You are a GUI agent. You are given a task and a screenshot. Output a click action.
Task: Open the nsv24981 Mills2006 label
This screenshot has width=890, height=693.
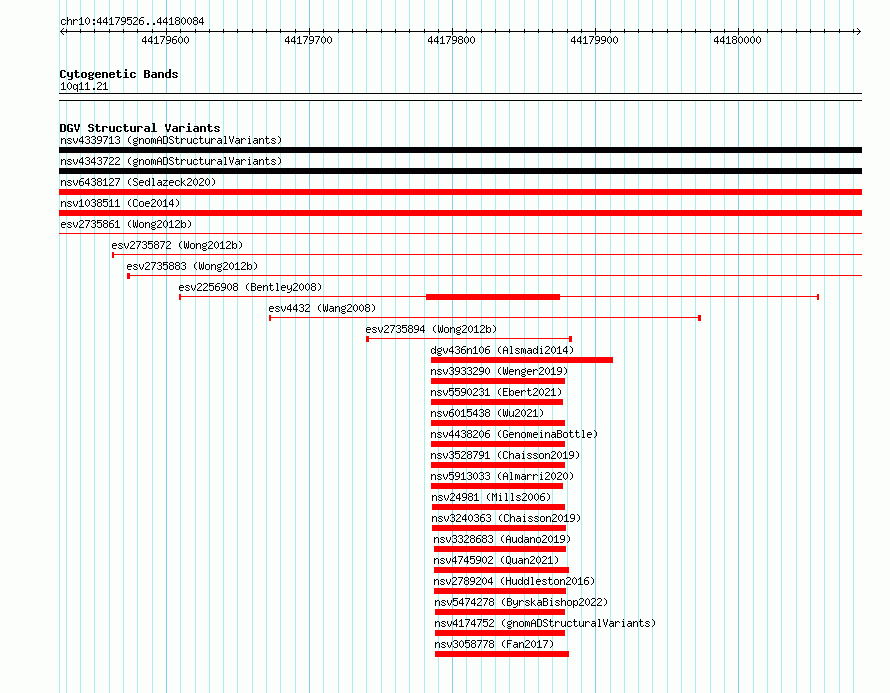pyautogui.click(x=491, y=497)
